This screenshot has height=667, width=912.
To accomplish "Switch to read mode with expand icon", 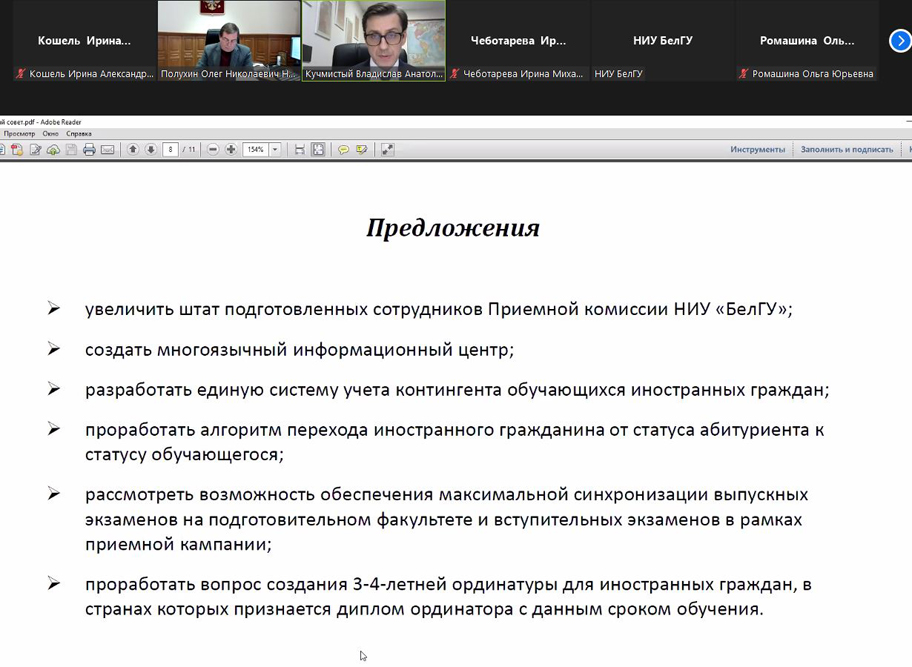I will point(387,150).
